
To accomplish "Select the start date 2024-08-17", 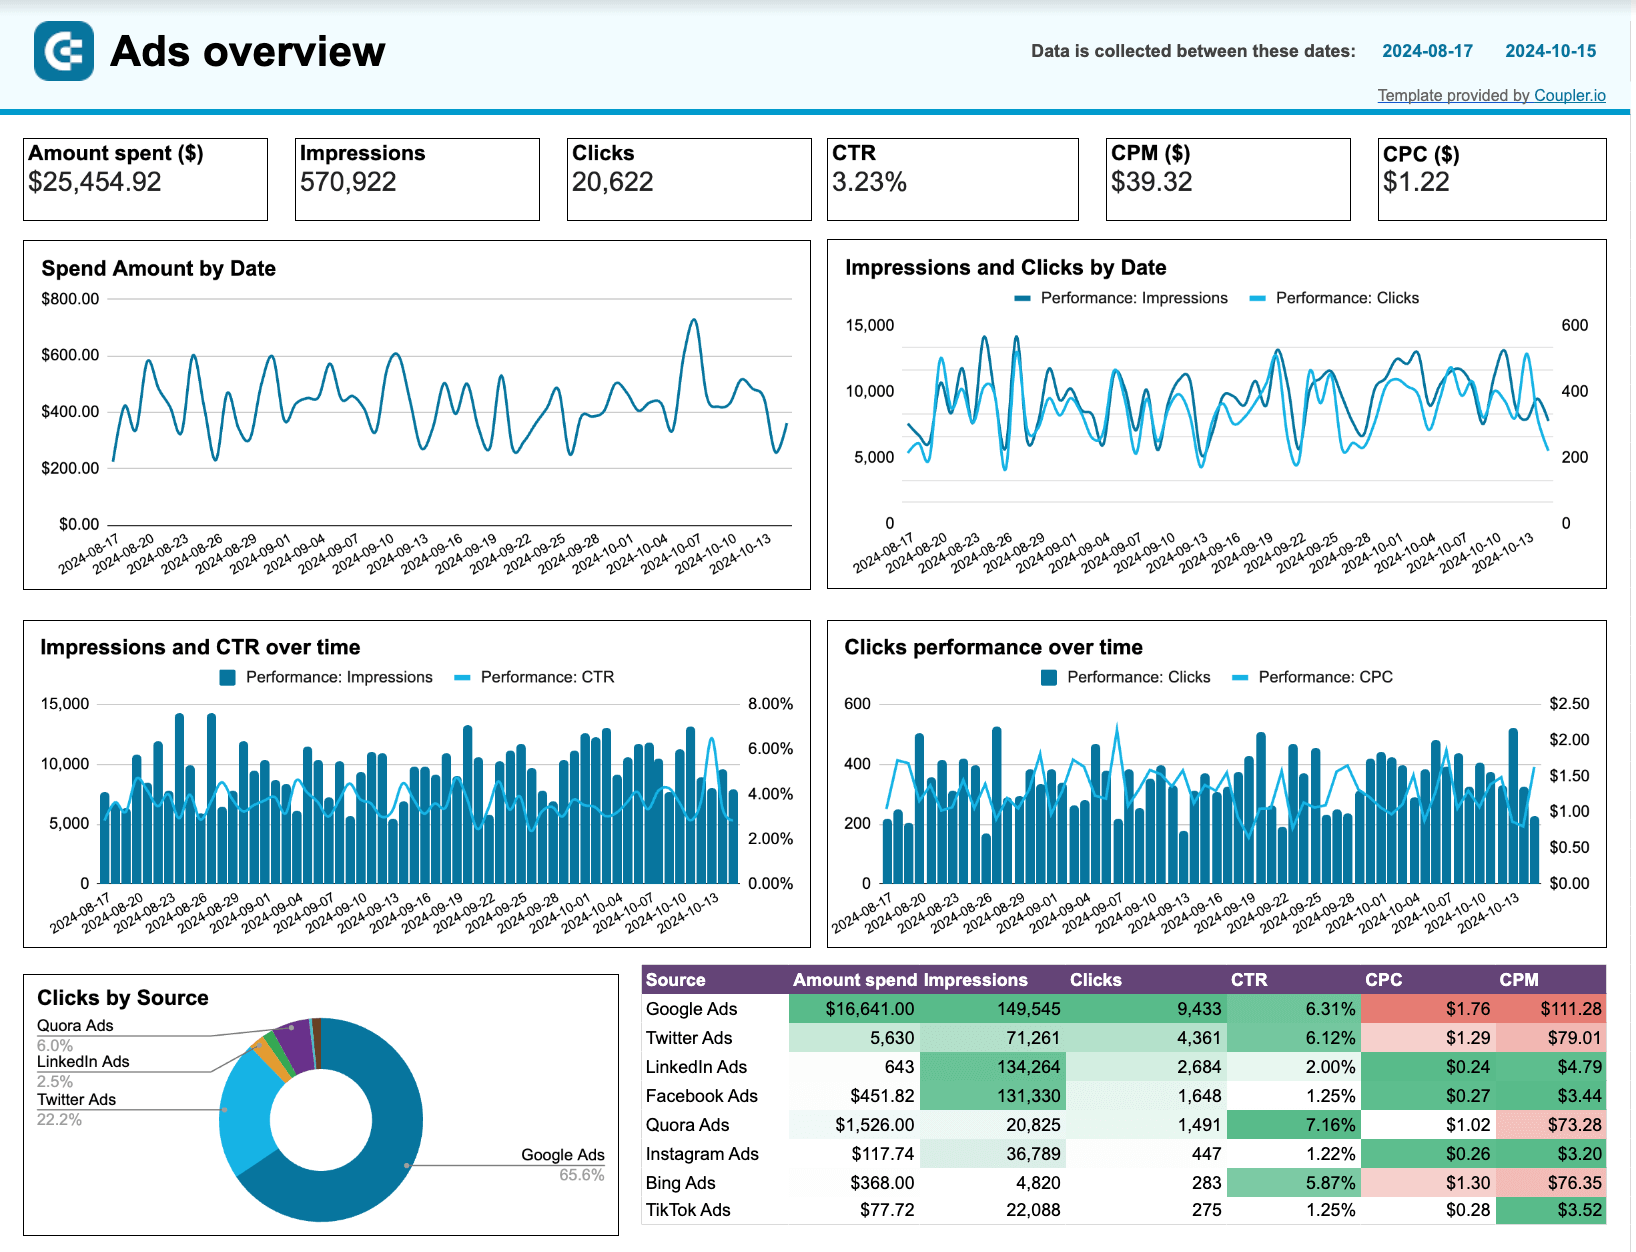I will click(x=1427, y=51).
